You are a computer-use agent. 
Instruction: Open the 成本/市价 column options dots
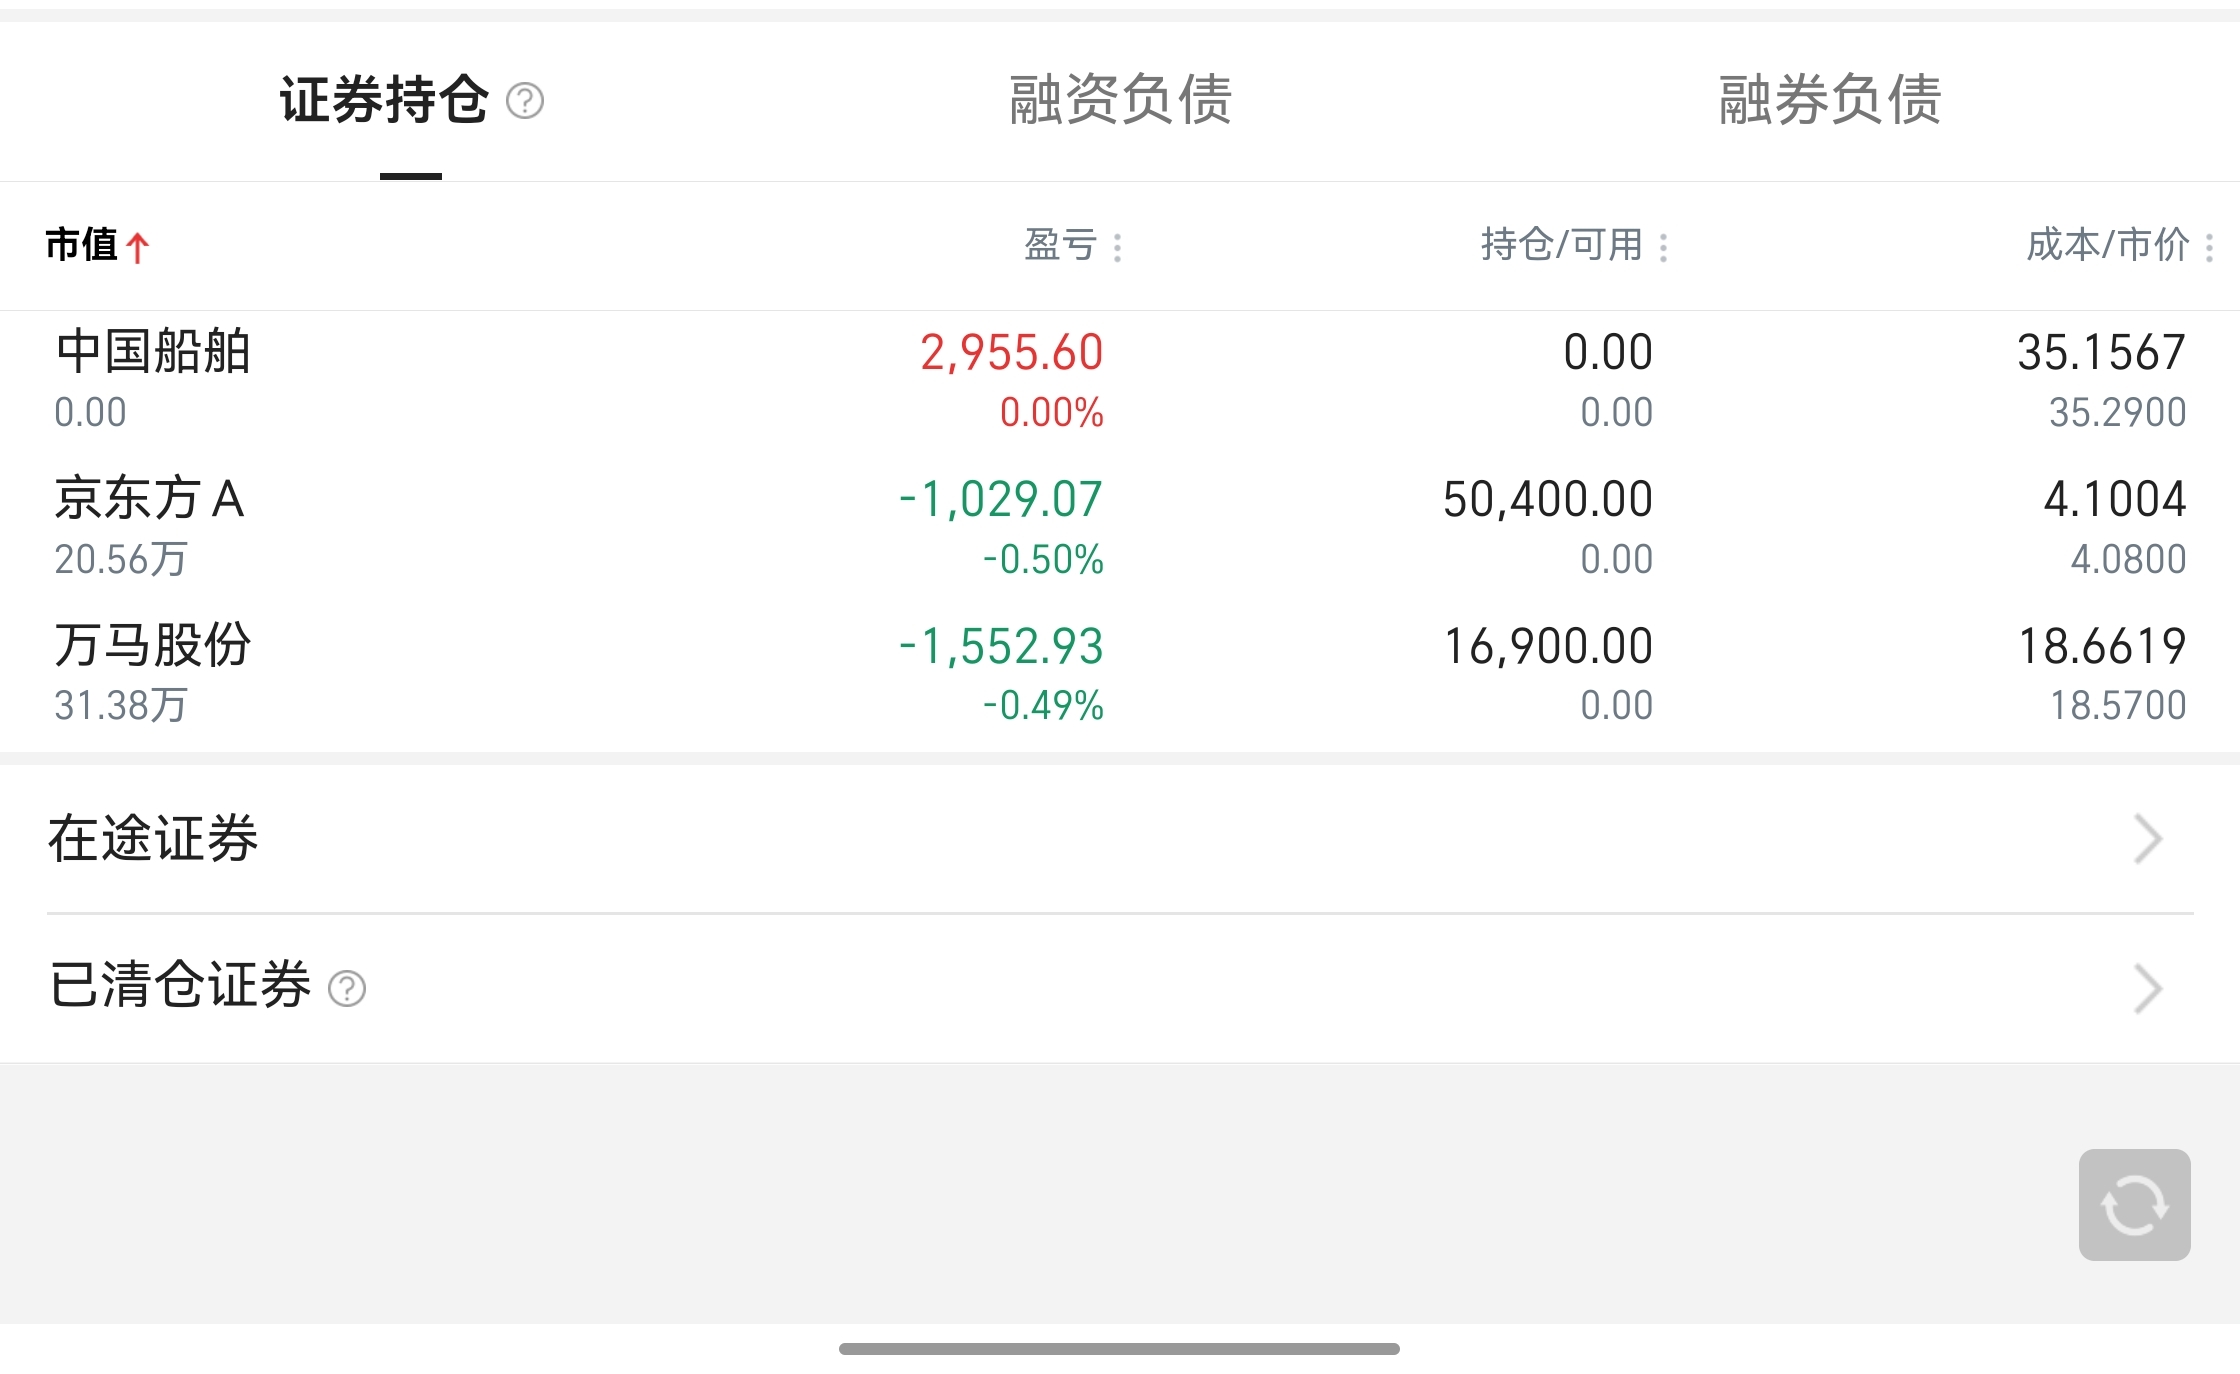point(2209,247)
